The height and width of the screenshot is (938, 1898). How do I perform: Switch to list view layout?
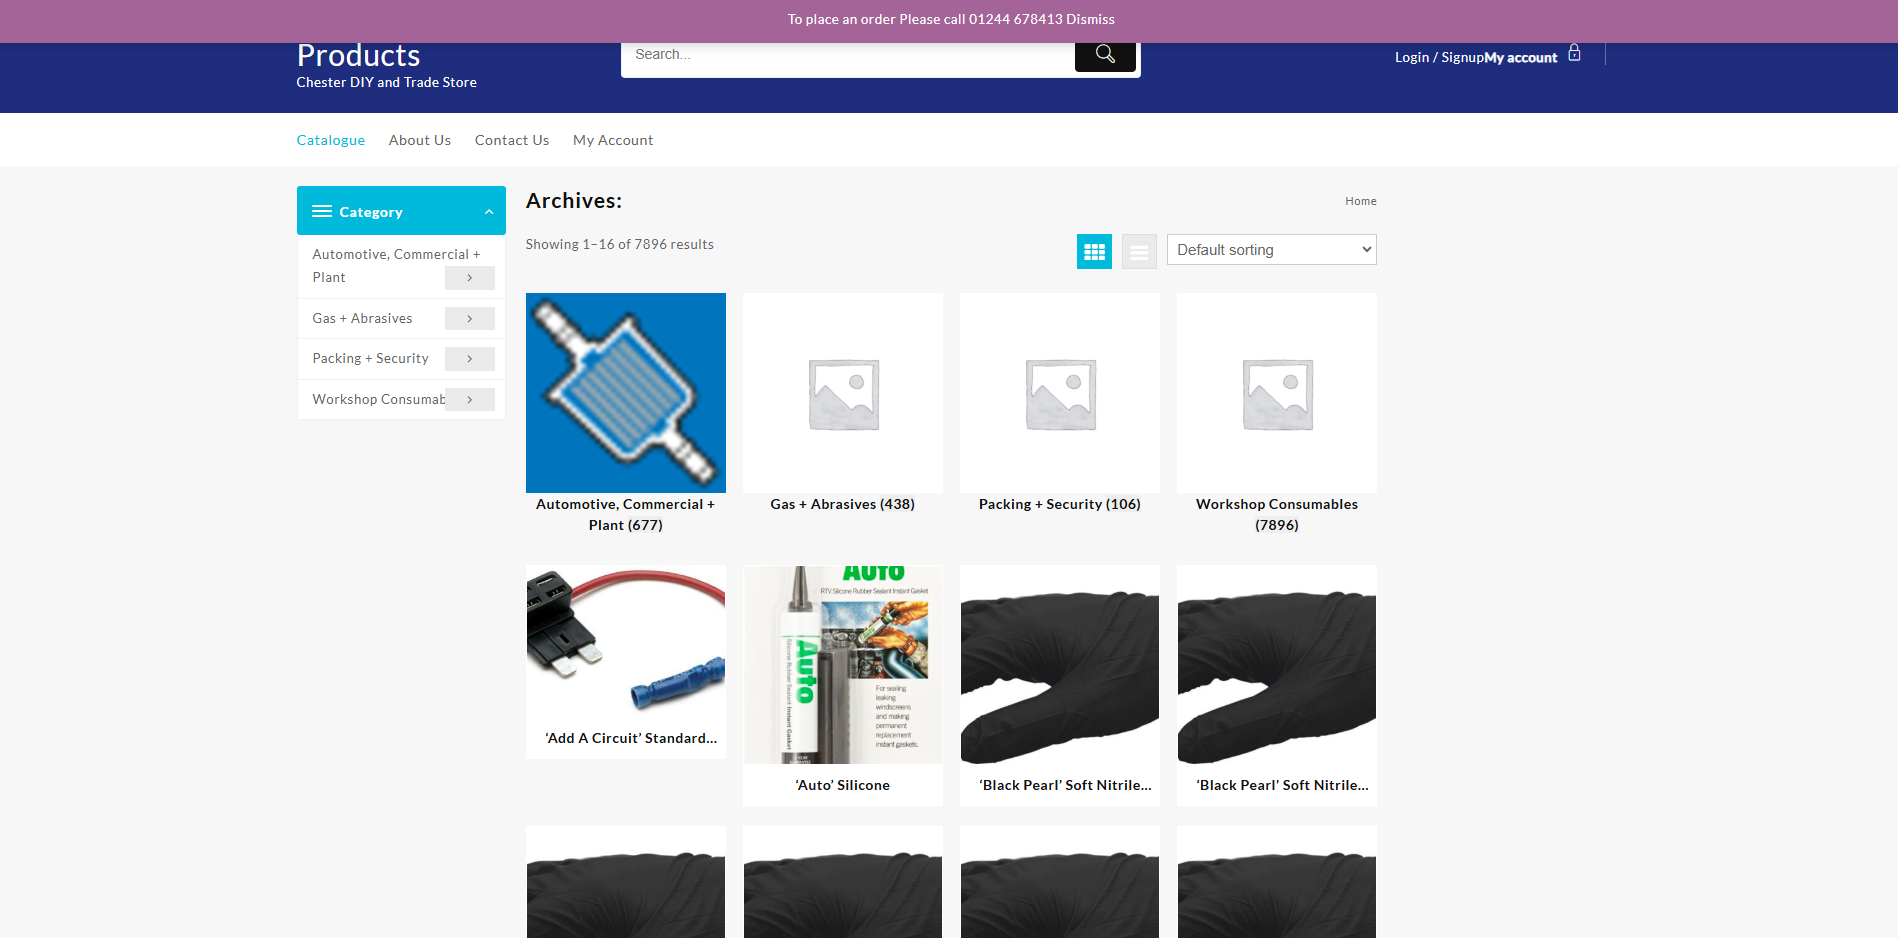coord(1139,252)
